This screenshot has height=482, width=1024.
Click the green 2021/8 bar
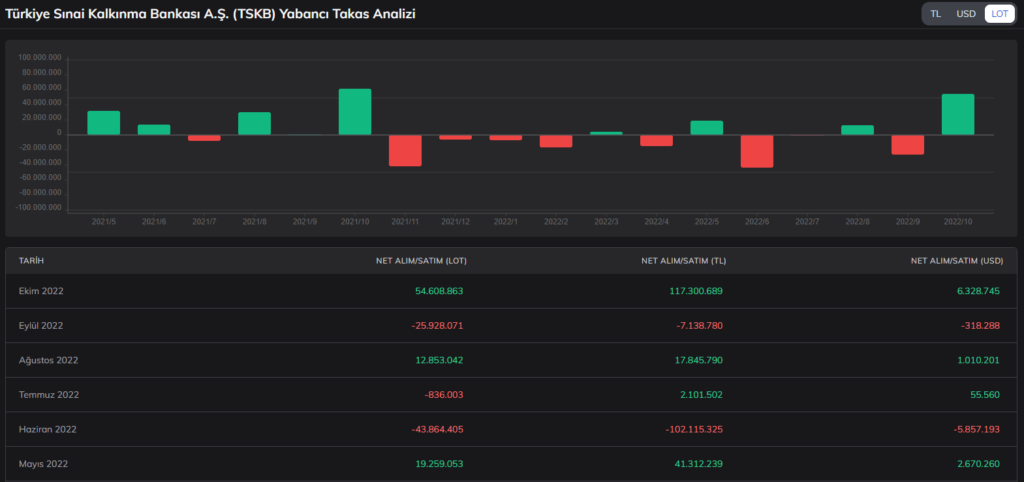click(x=255, y=123)
